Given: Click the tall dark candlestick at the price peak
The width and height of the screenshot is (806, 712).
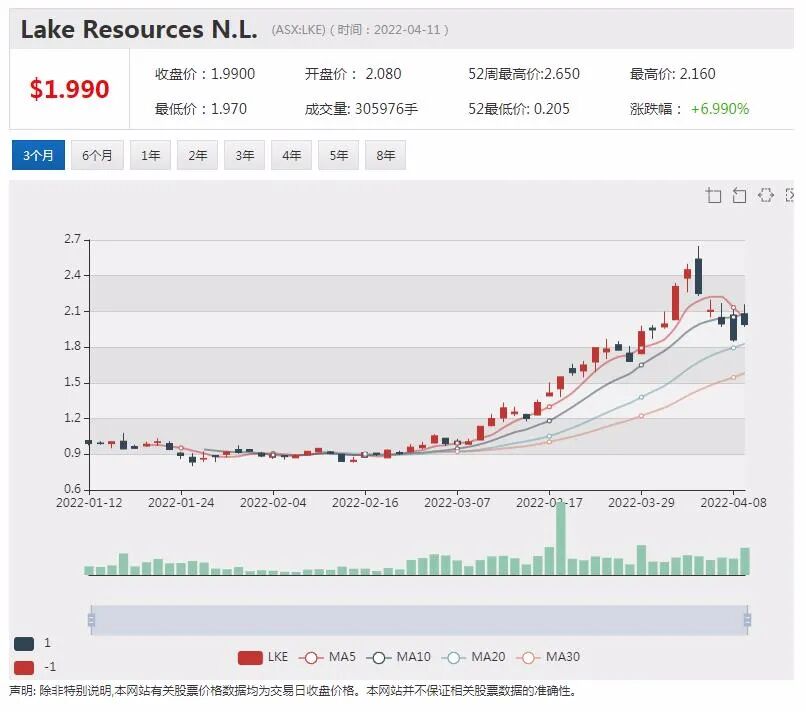Looking at the screenshot, I should tap(698, 277).
